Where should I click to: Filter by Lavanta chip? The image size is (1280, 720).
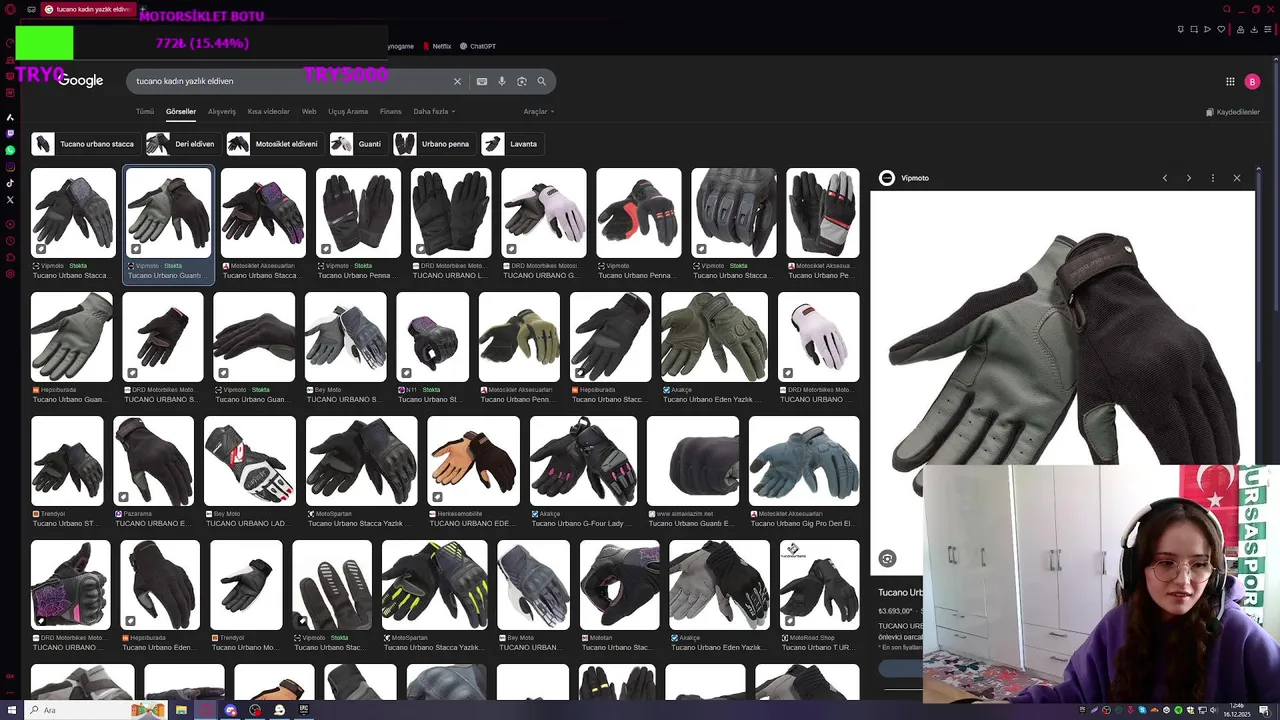pos(511,144)
